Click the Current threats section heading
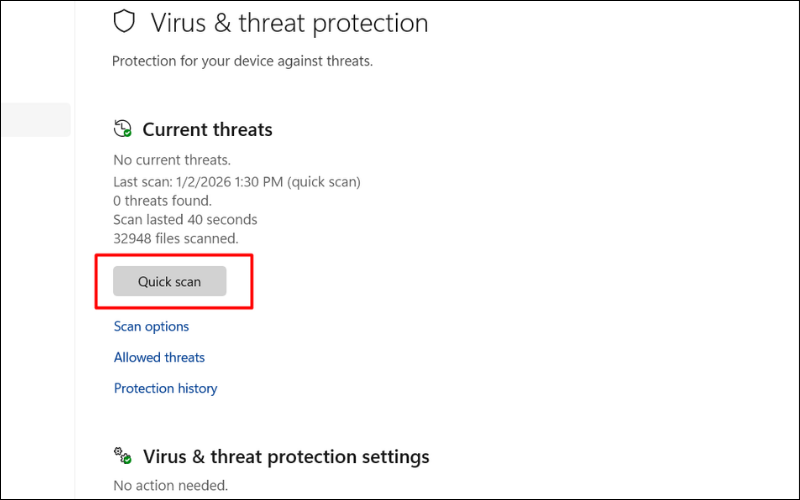 click(207, 130)
